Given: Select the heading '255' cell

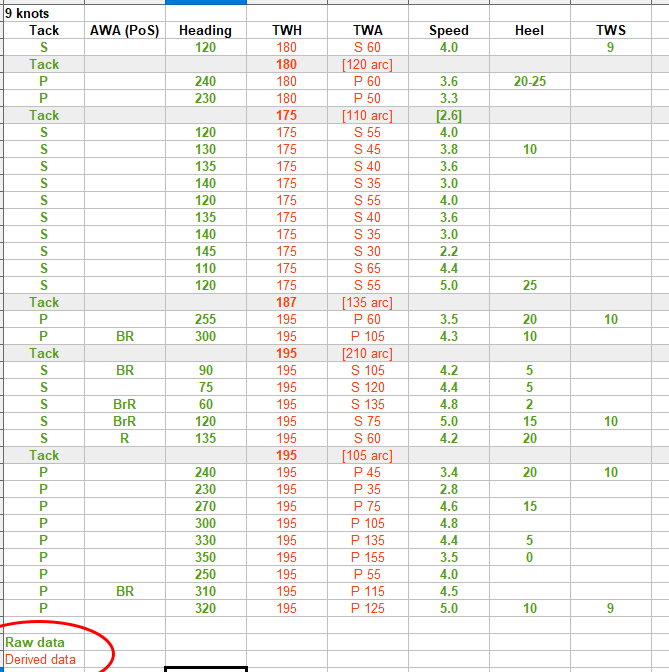Looking at the screenshot, I should coord(206,319).
